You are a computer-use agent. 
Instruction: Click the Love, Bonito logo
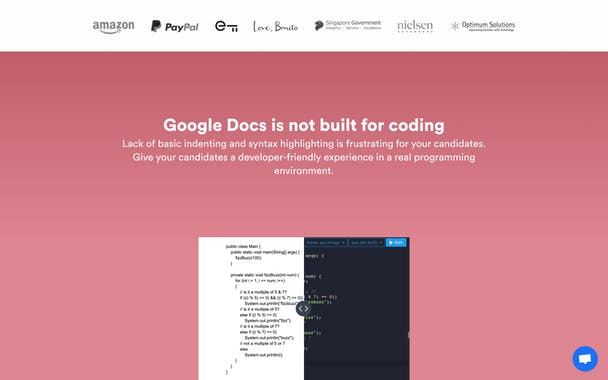[275, 26]
